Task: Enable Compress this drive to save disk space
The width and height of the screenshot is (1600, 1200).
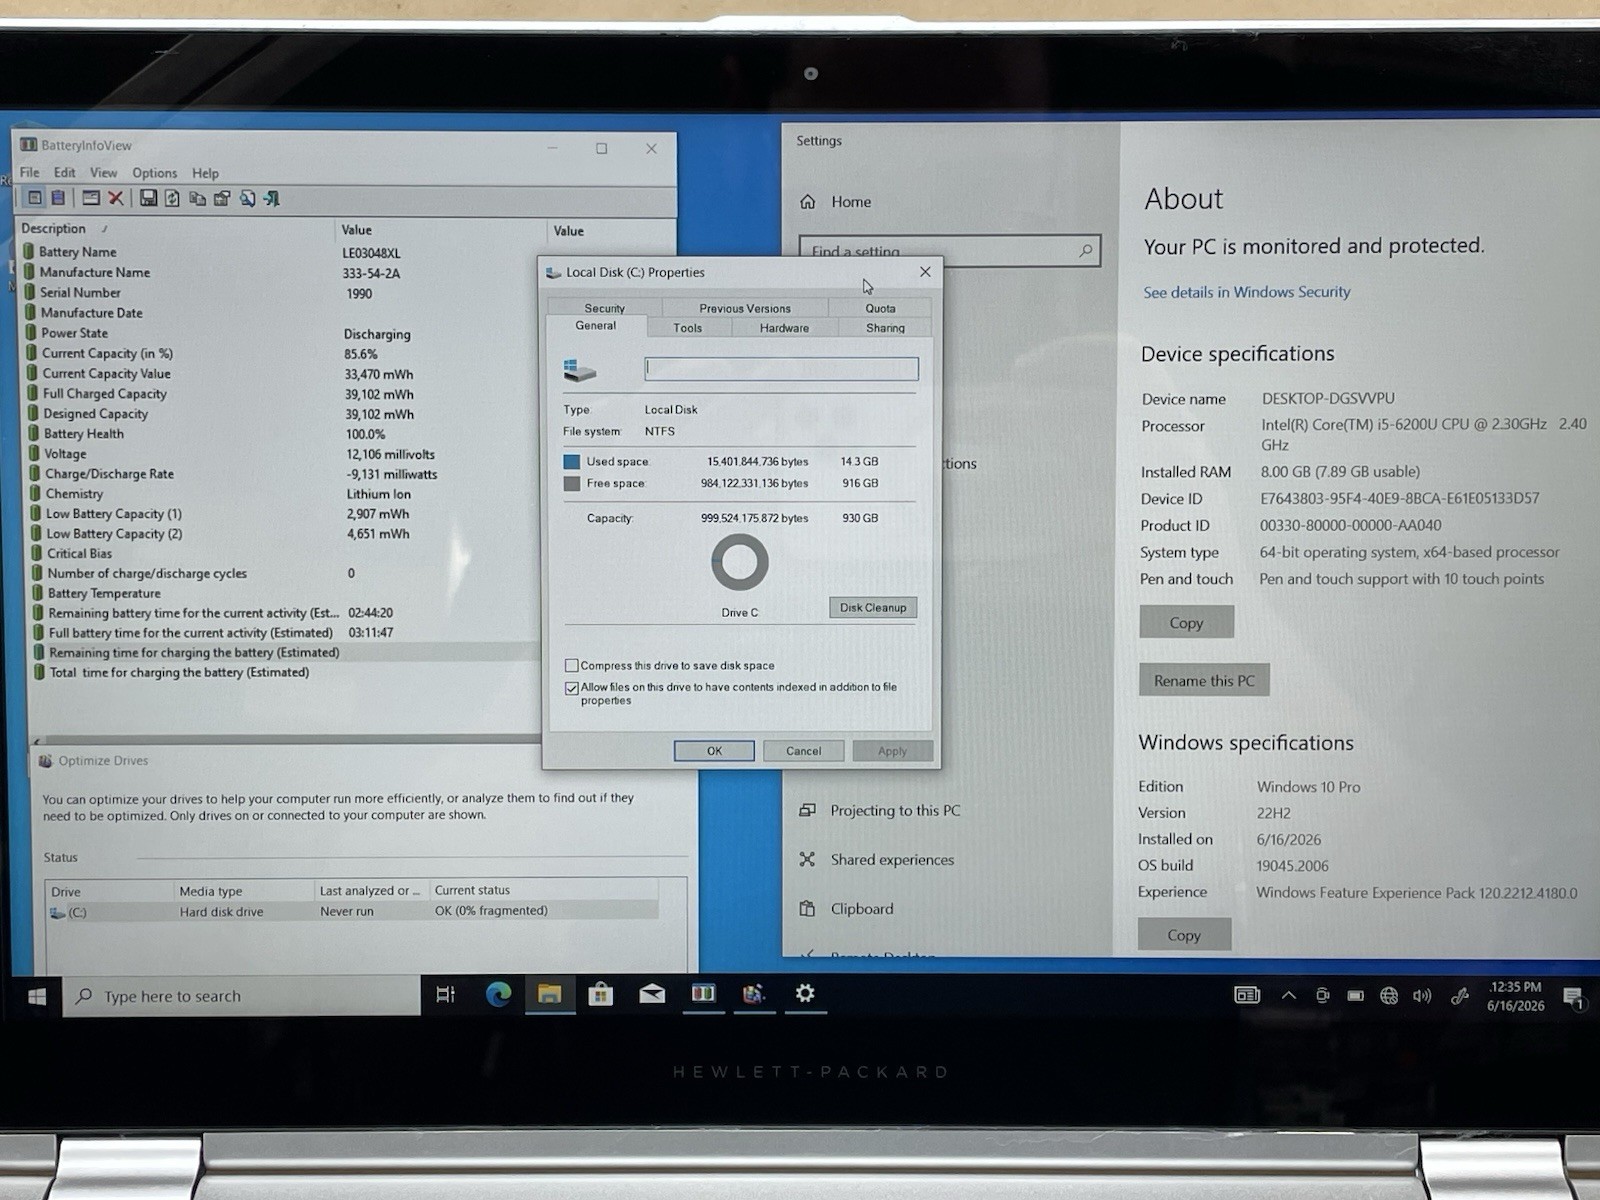Action: [x=571, y=665]
